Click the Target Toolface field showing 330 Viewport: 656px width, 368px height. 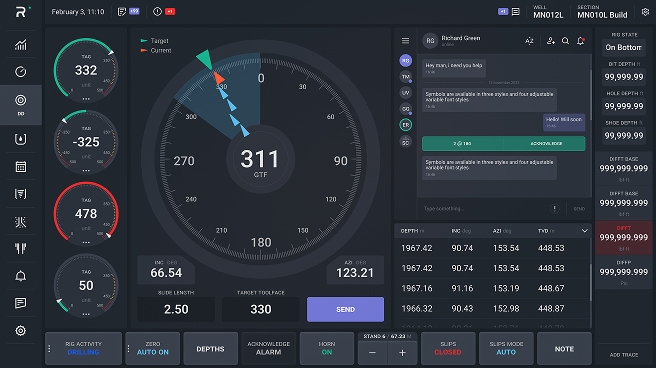[x=261, y=309]
